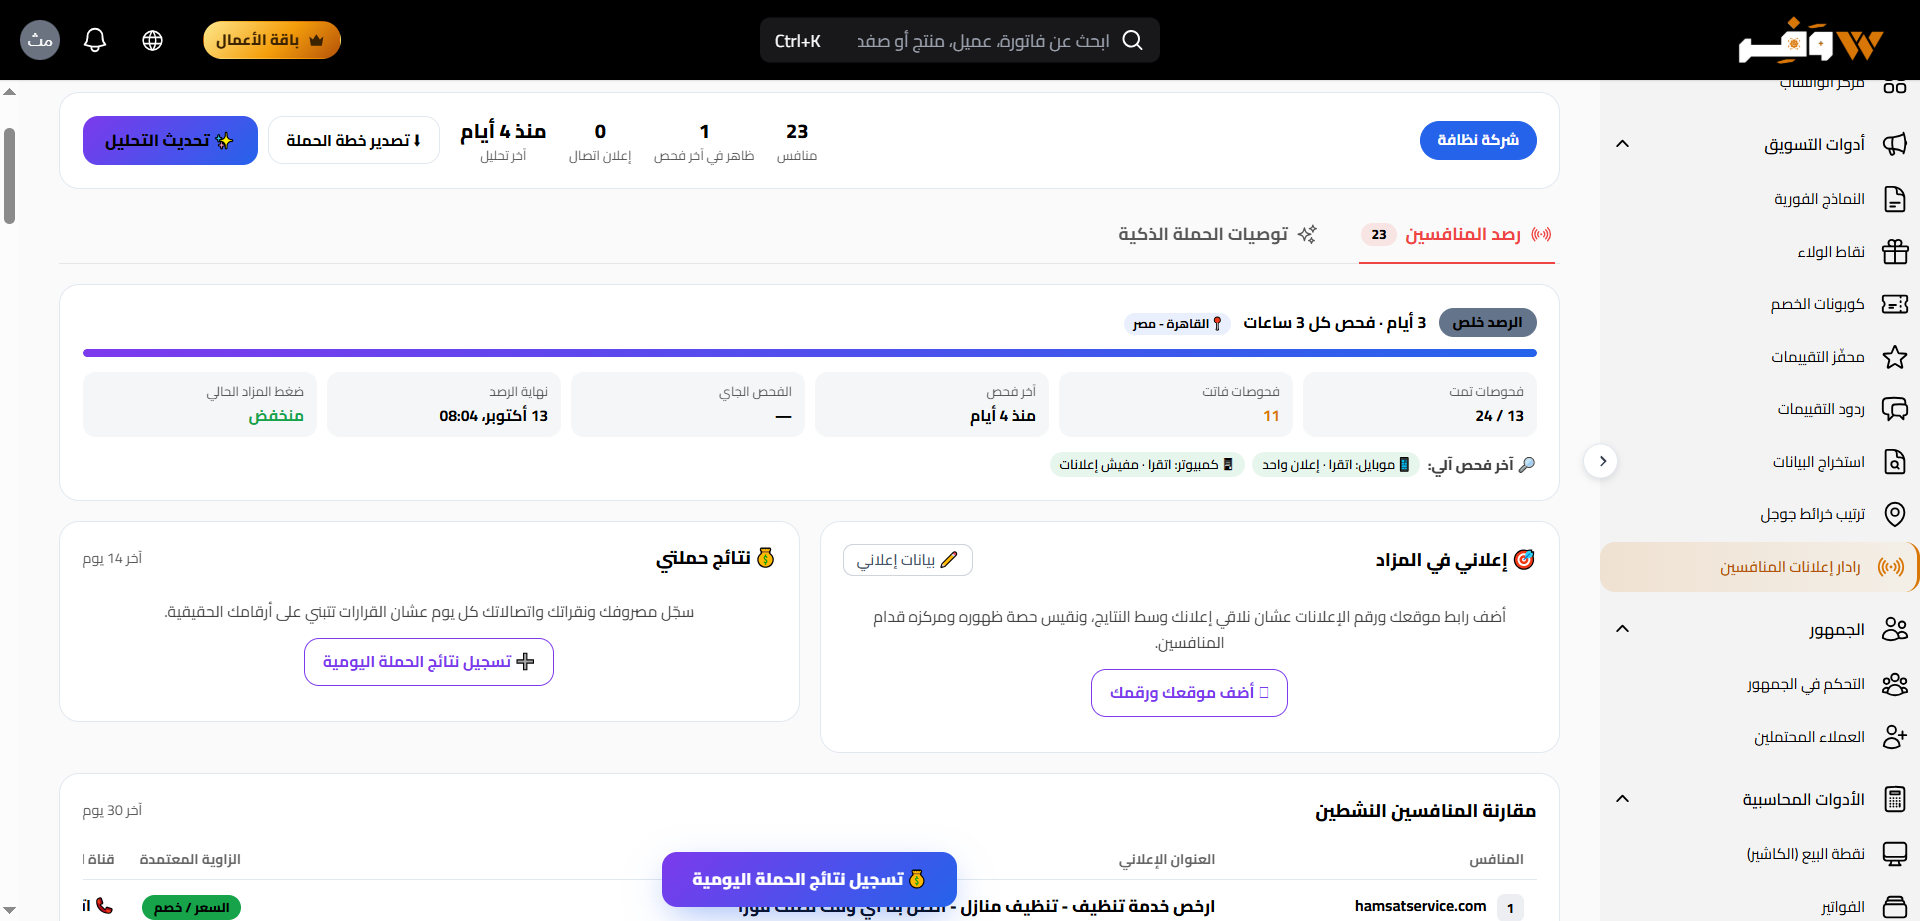Click the الرصد خلص status badge
Viewport: 1920px width, 921px height.
click(x=1487, y=322)
